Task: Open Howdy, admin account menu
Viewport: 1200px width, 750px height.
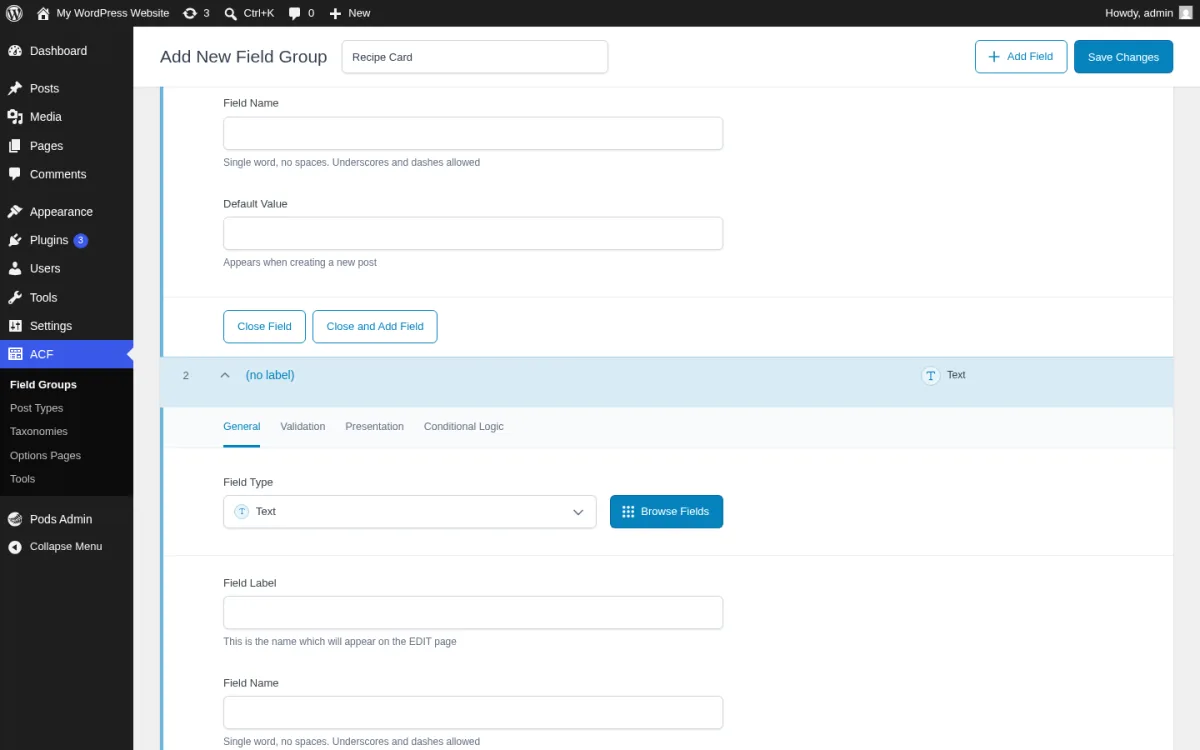Action: click(1149, 13)
